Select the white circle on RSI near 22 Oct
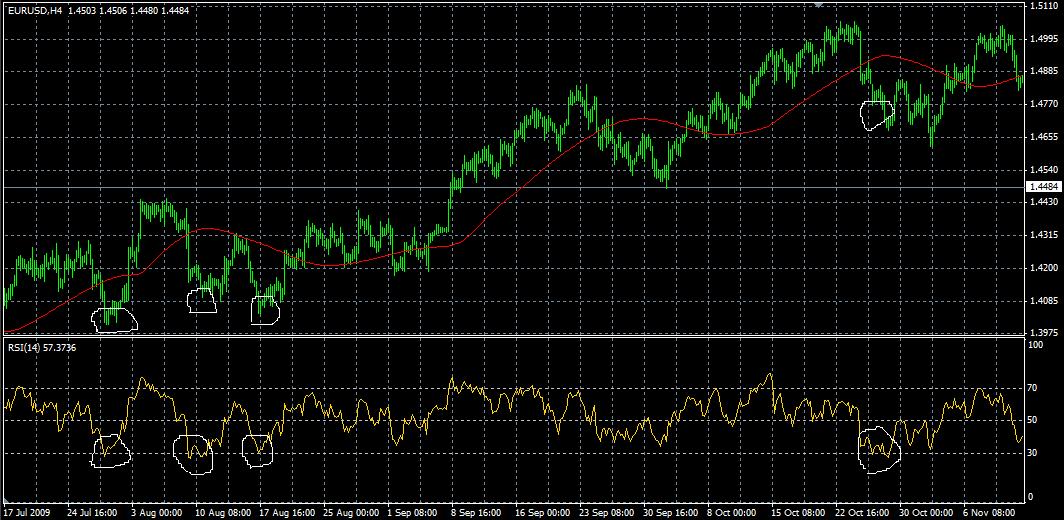This screenshot has height=520, width=1064. pyautogui.click(x=879, y=449)
